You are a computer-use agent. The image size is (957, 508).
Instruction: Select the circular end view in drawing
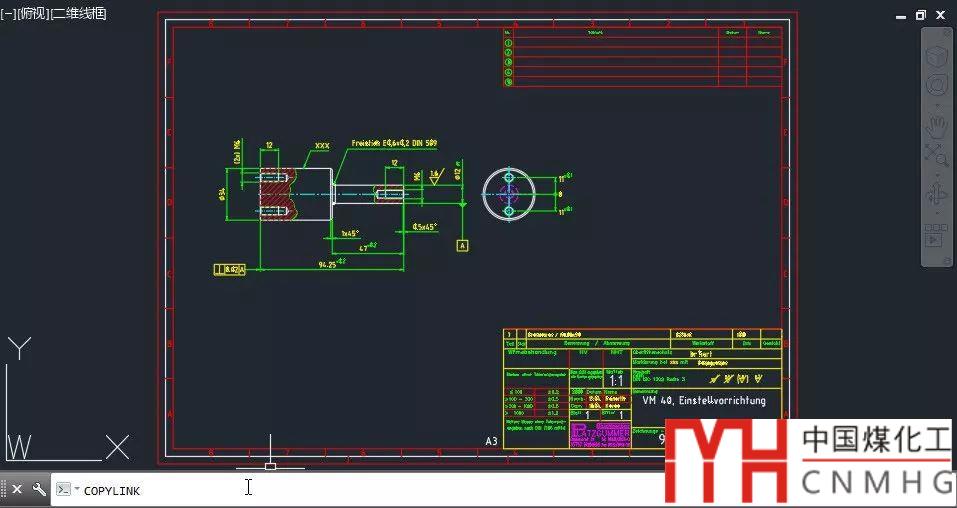pyautogui.click(x=509, y=193)
